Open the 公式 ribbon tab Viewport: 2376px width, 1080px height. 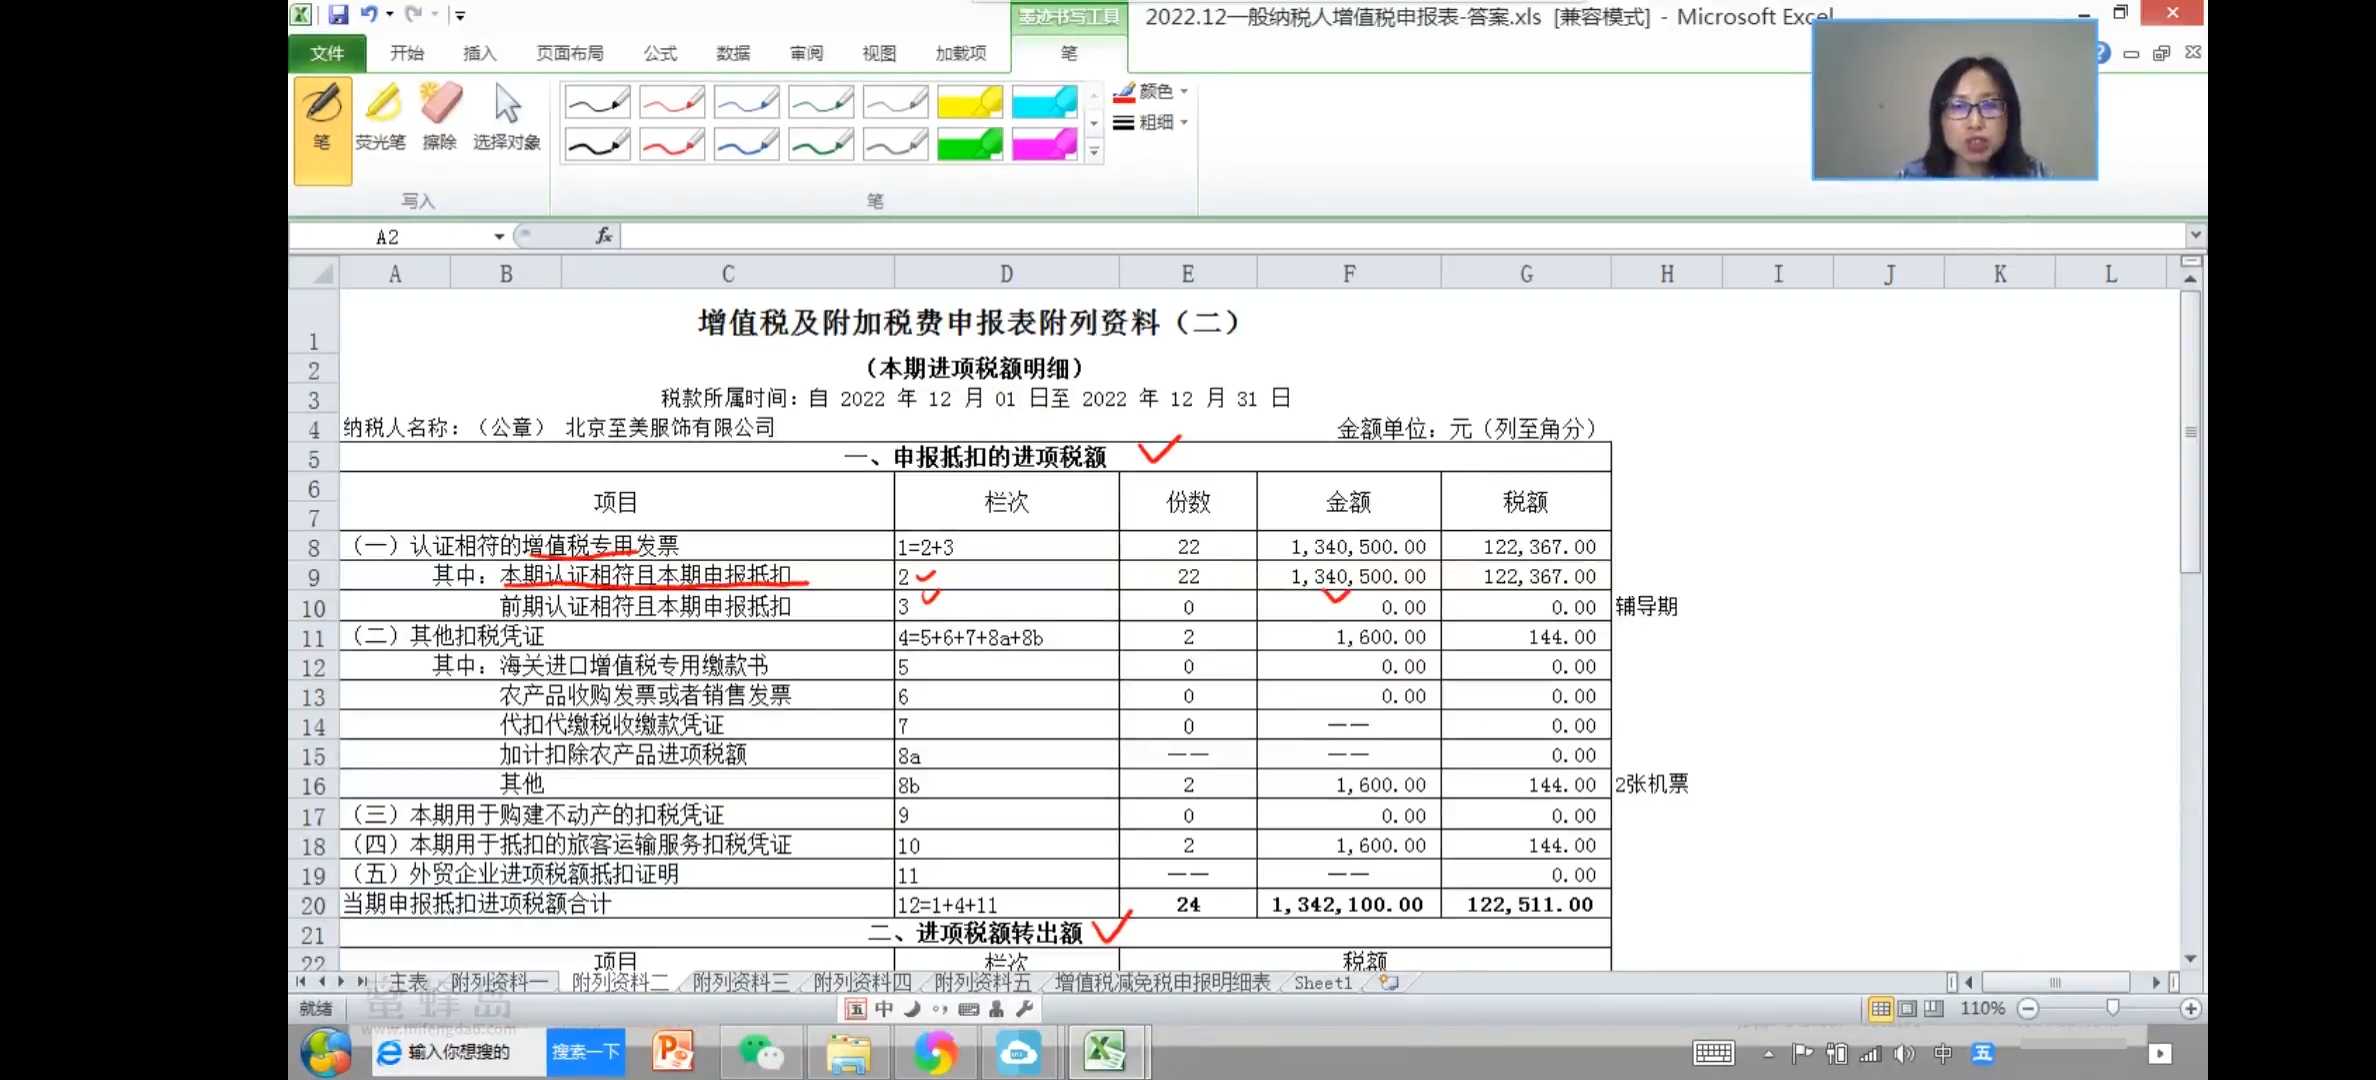pos(660,53)
